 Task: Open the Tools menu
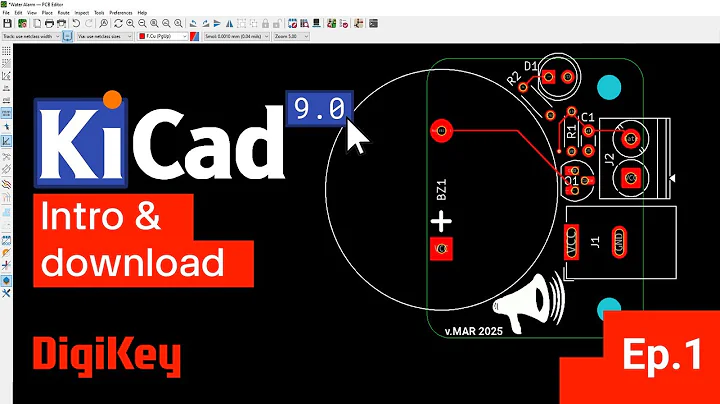(x=99, y=13)
